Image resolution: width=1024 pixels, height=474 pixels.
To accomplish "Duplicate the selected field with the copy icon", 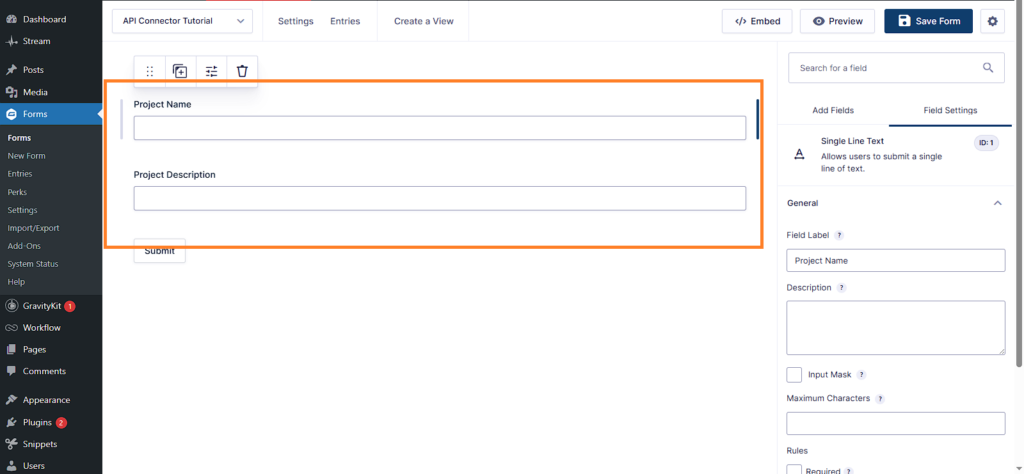I will (x=180, y=71).
